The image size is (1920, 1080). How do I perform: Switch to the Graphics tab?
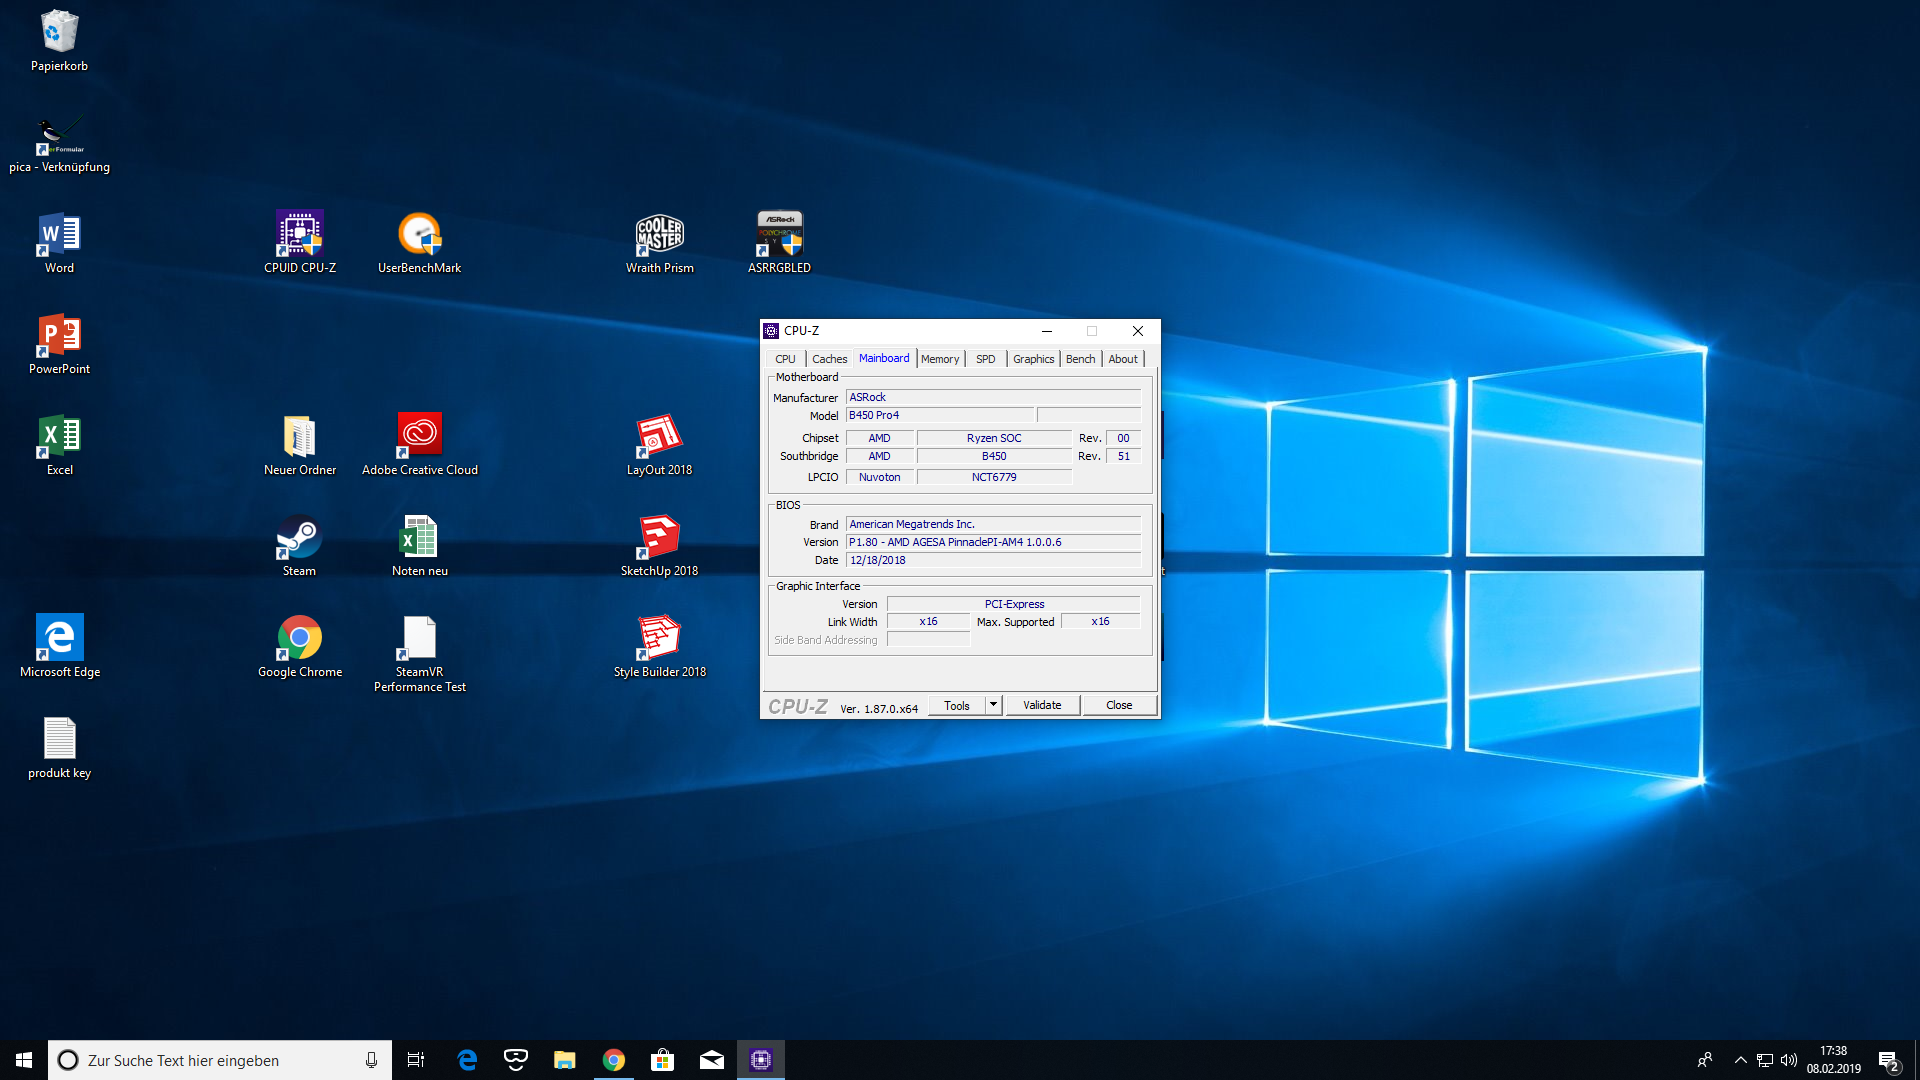click(1033, 359)
